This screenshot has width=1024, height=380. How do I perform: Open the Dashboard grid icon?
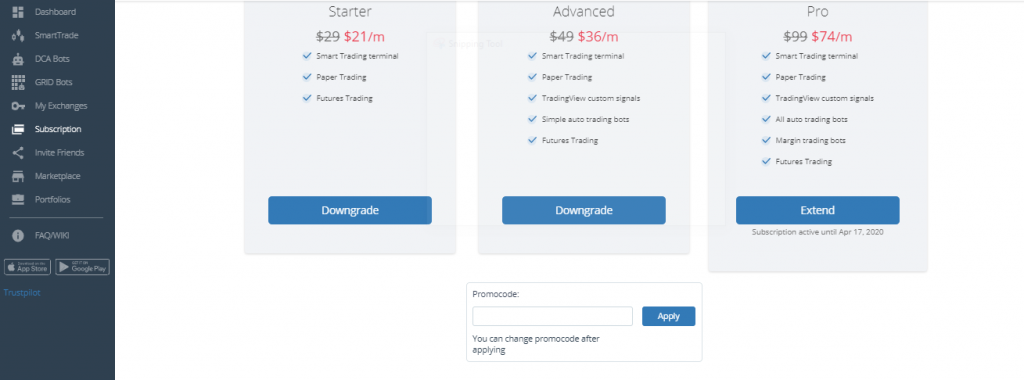click(x=18, y=12)
